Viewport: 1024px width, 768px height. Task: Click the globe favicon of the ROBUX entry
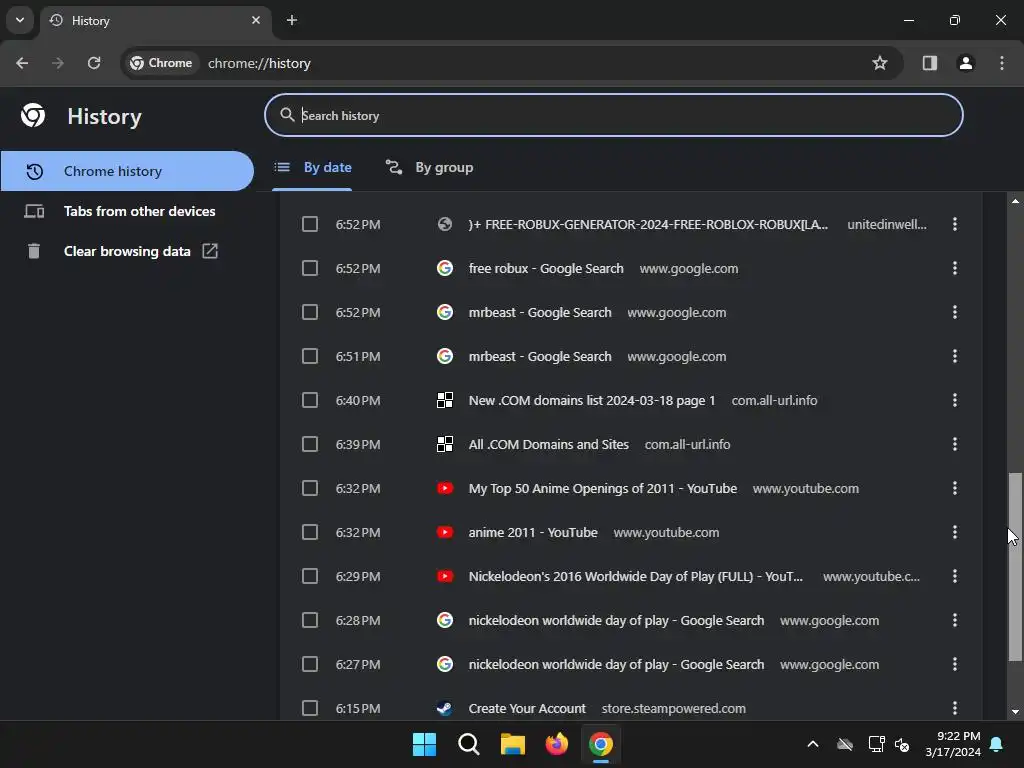click(445, 225)
